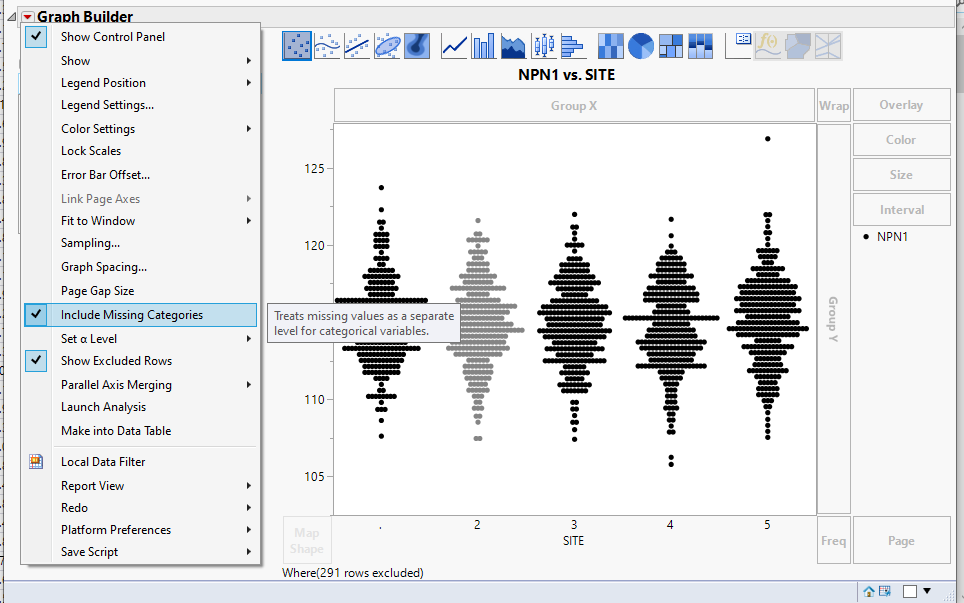Select the Box Plot icon
This screenshot has width=964, height=603.
[543, 46]
